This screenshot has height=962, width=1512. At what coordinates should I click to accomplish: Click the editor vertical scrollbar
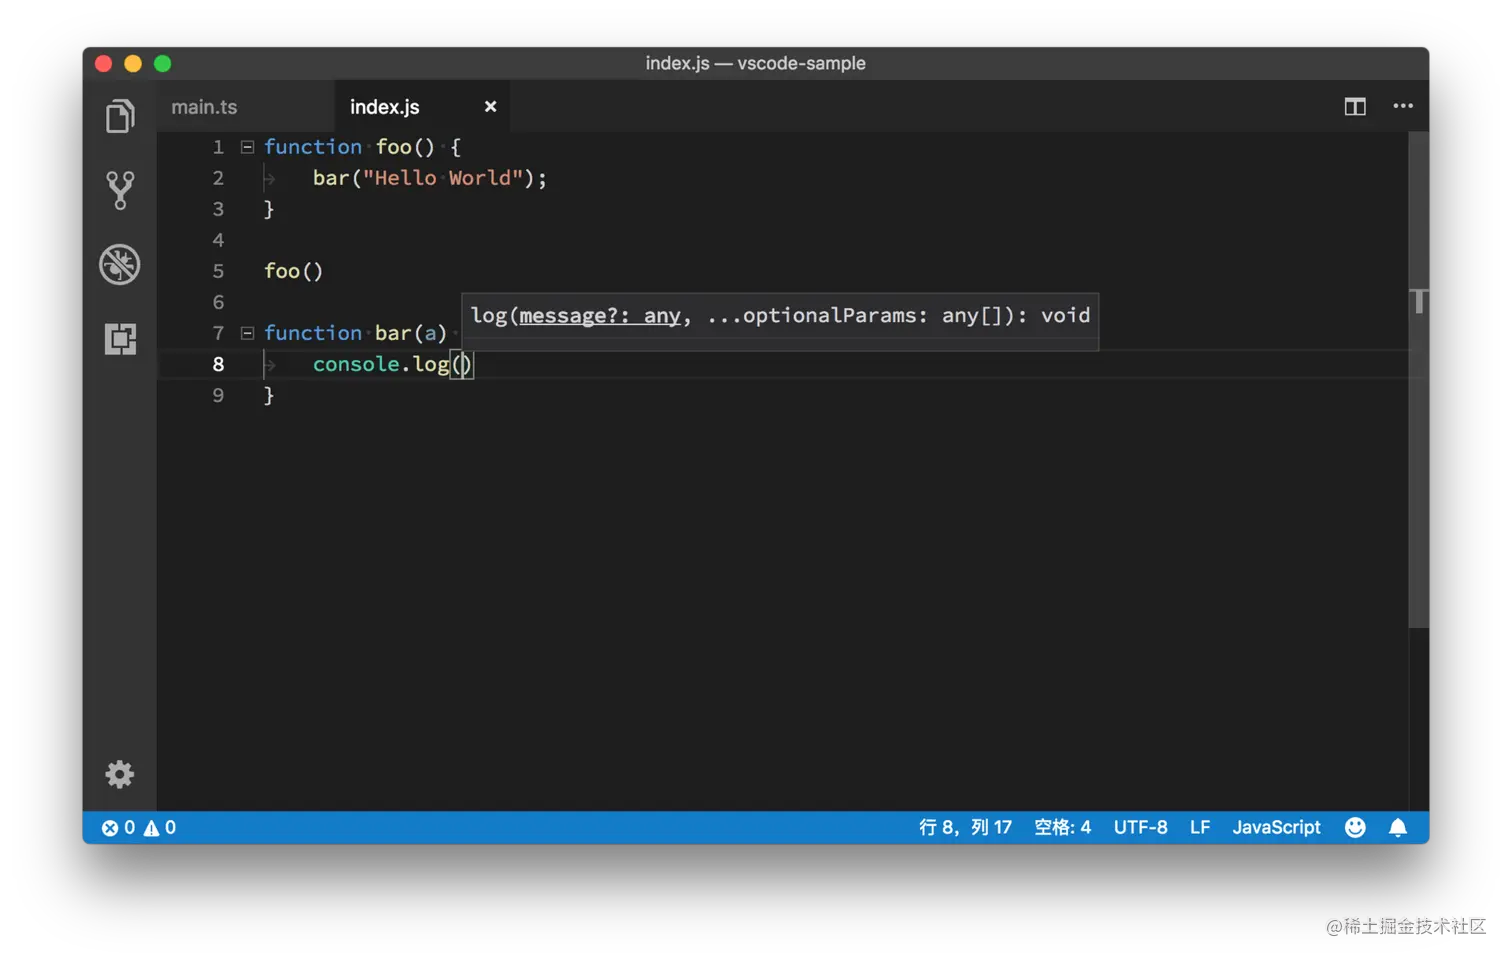point(1418,380)
